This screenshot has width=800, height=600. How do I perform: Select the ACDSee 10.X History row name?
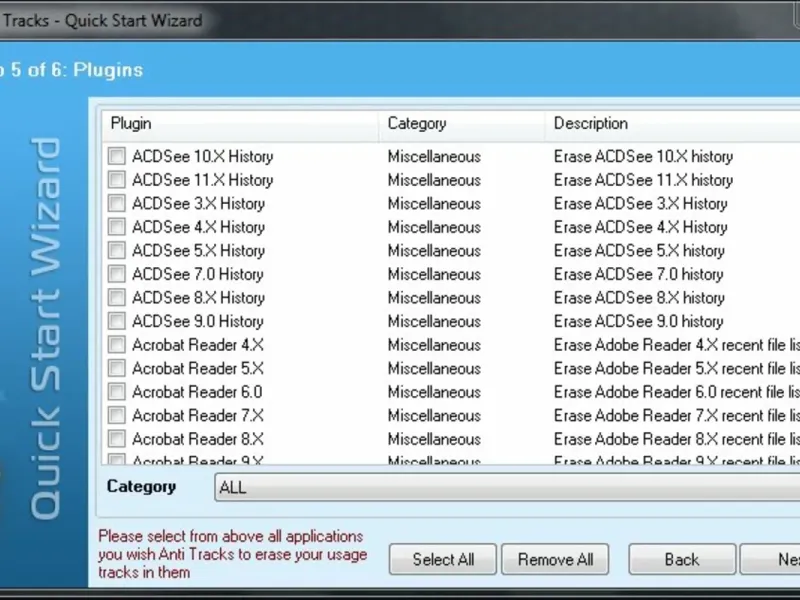pyautogui.click(x=203, y=157)
